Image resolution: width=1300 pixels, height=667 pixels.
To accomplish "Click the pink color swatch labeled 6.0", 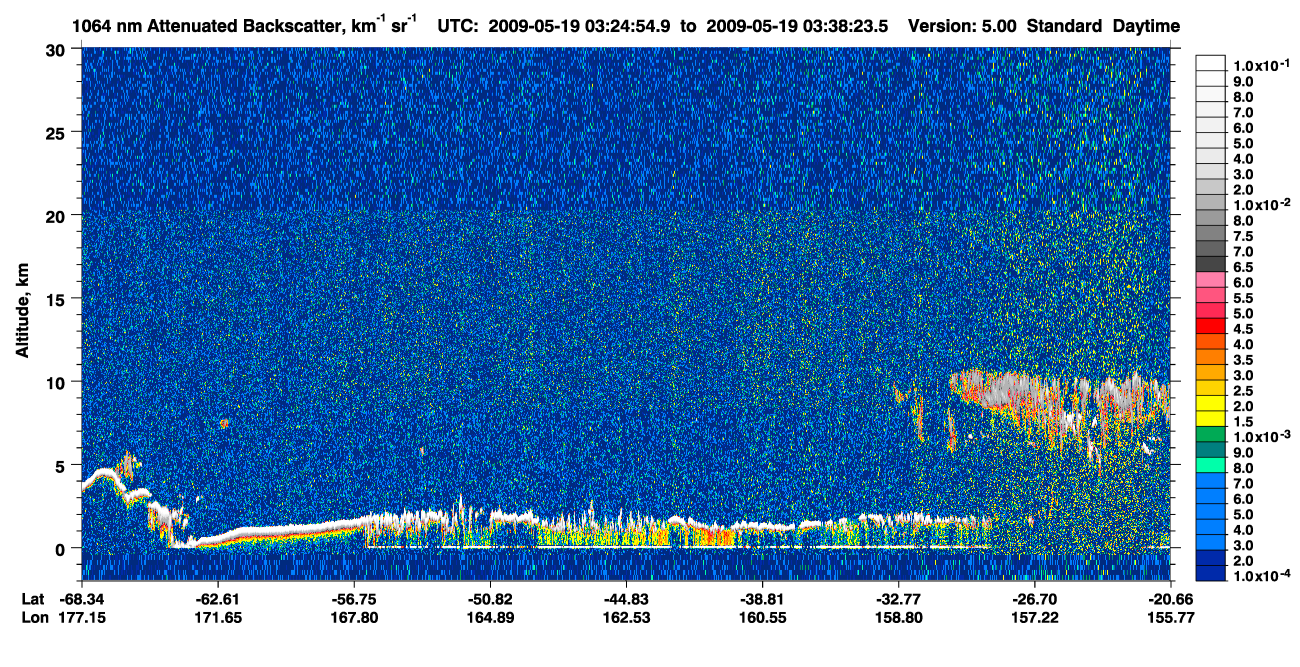I will 1210,279.
